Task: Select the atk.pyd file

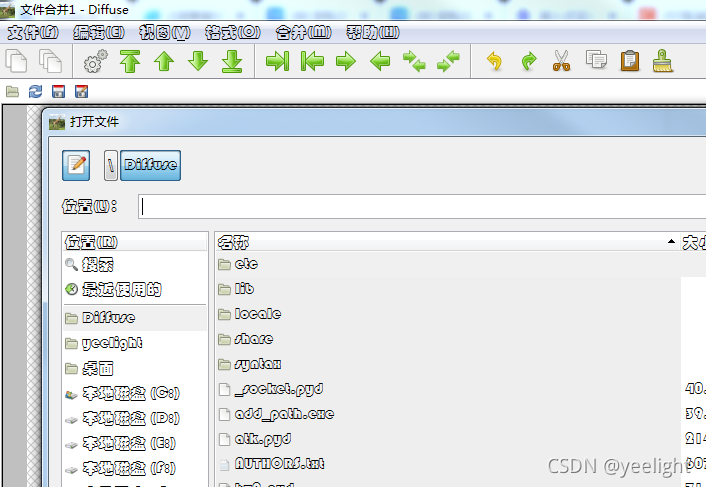Action: (x=448, y=439)
